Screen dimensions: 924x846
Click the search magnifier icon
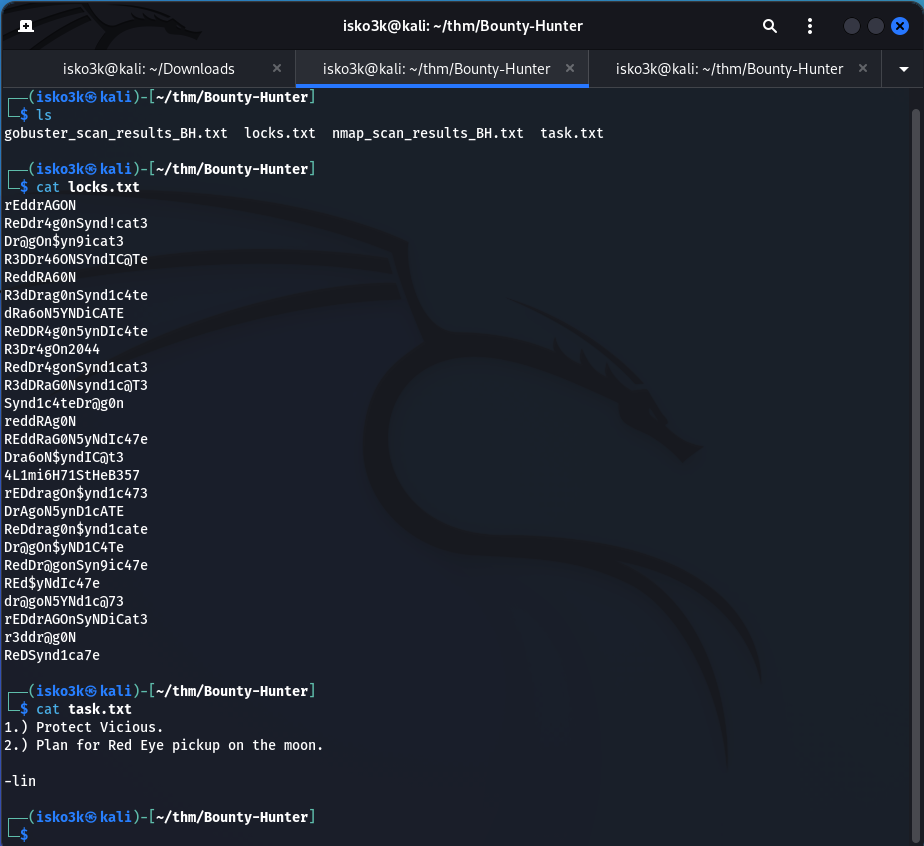coord(770,26)
